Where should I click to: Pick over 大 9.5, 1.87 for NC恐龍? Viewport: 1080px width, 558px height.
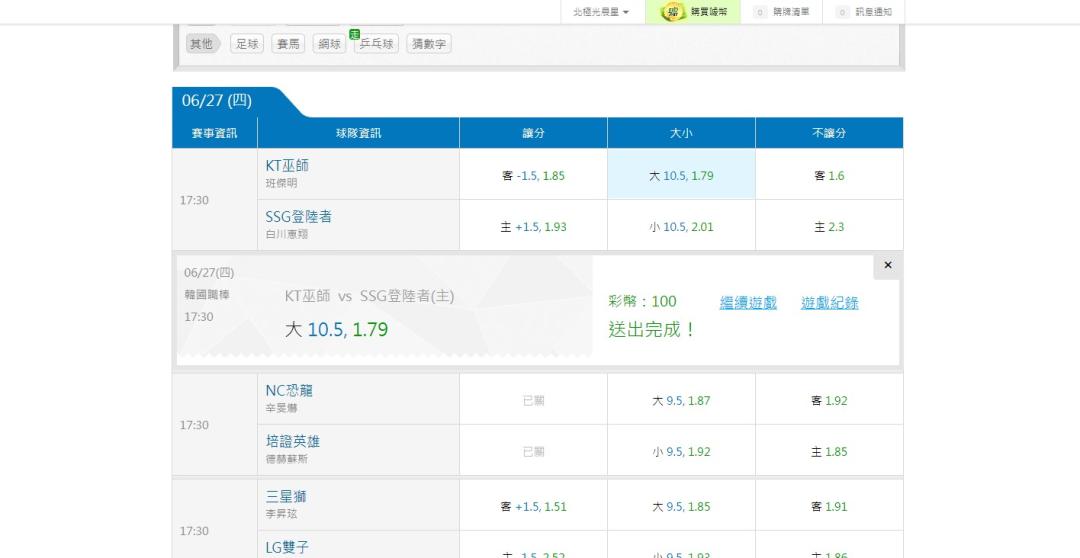[681, 400]
